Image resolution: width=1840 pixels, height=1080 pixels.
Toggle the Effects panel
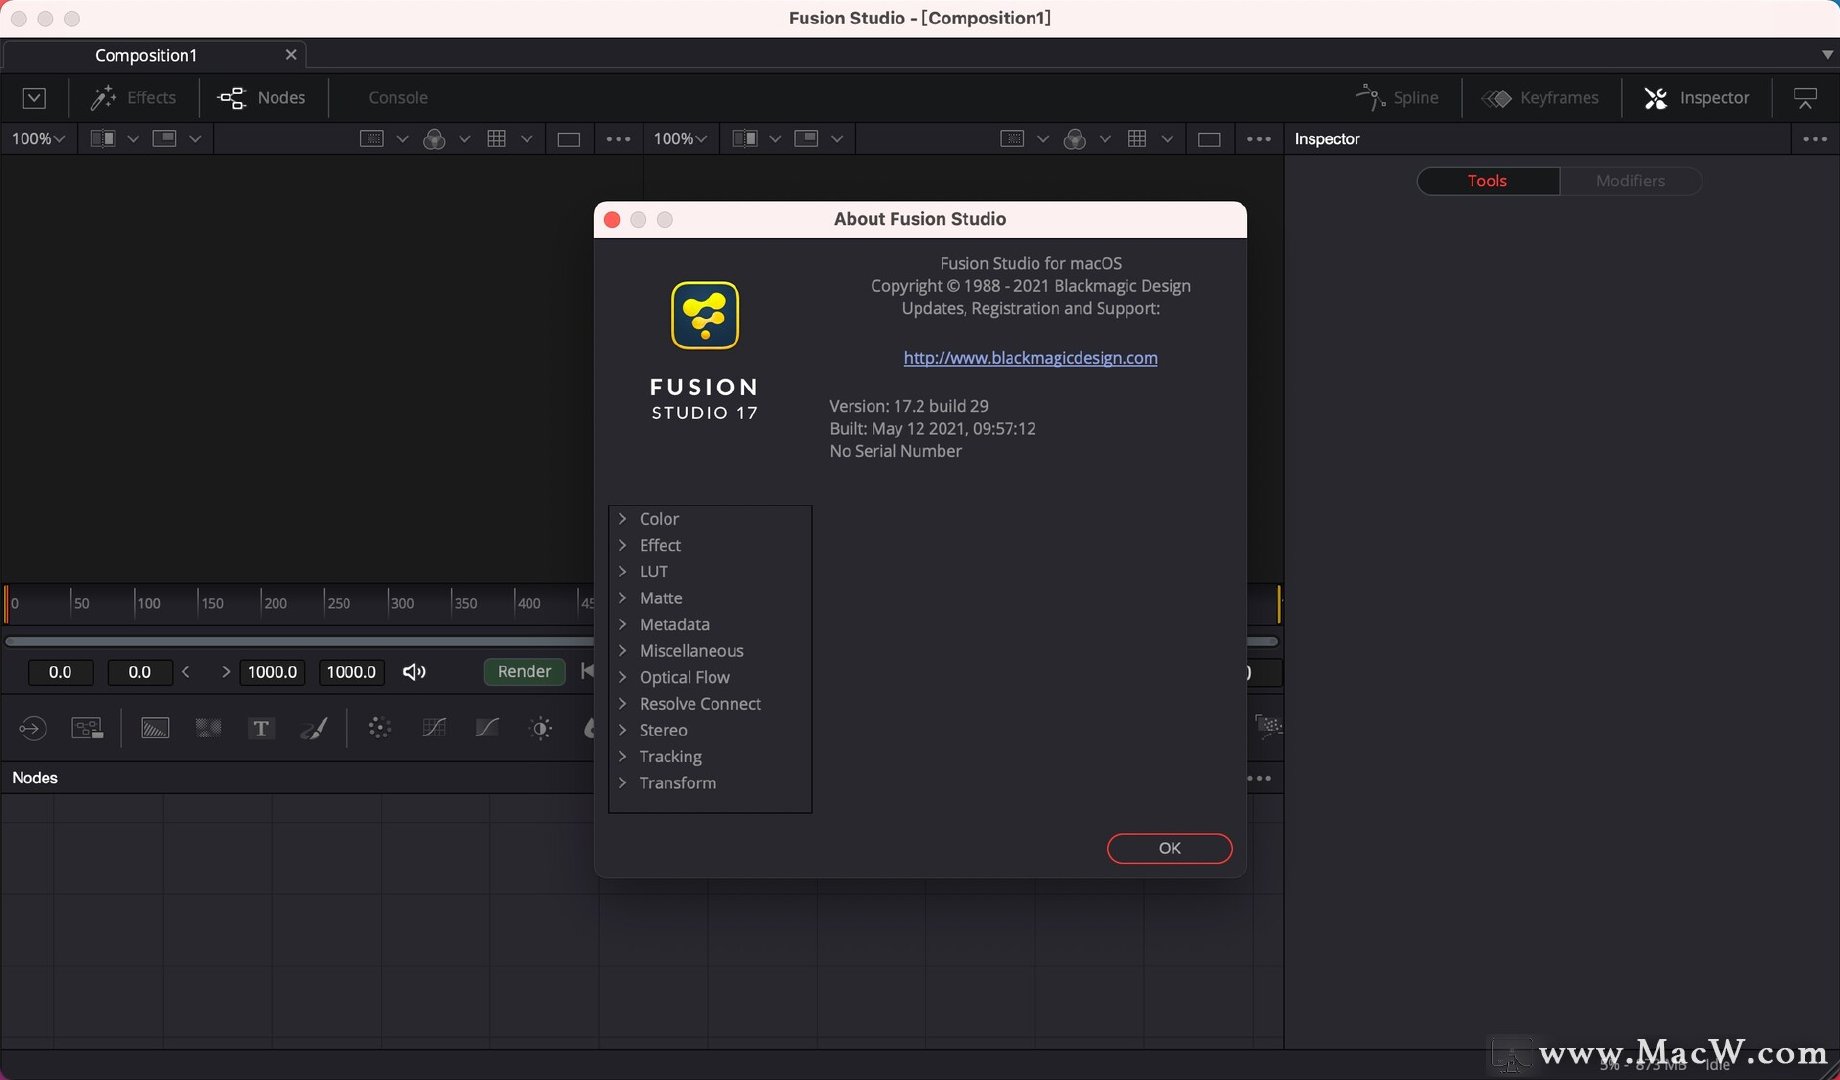(132, 98)
